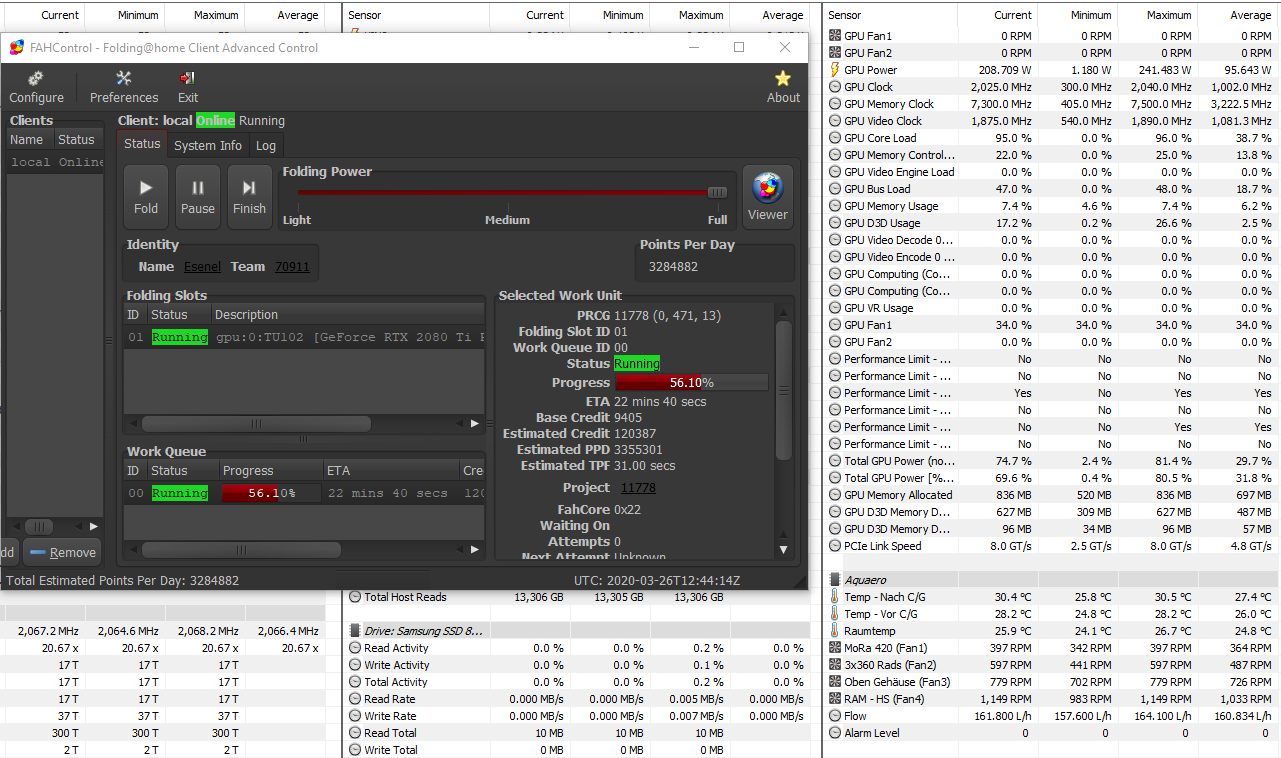Click the clock icon beside GPU Clock
Screen dimensions: 1281x758
pyautogui.click(x=835, y=87)
